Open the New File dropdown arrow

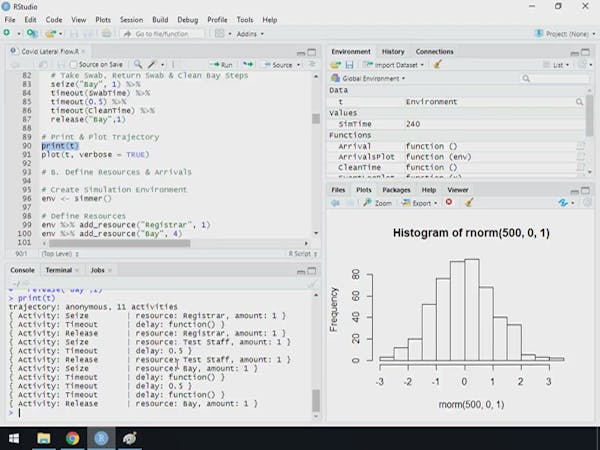[19, 34]
